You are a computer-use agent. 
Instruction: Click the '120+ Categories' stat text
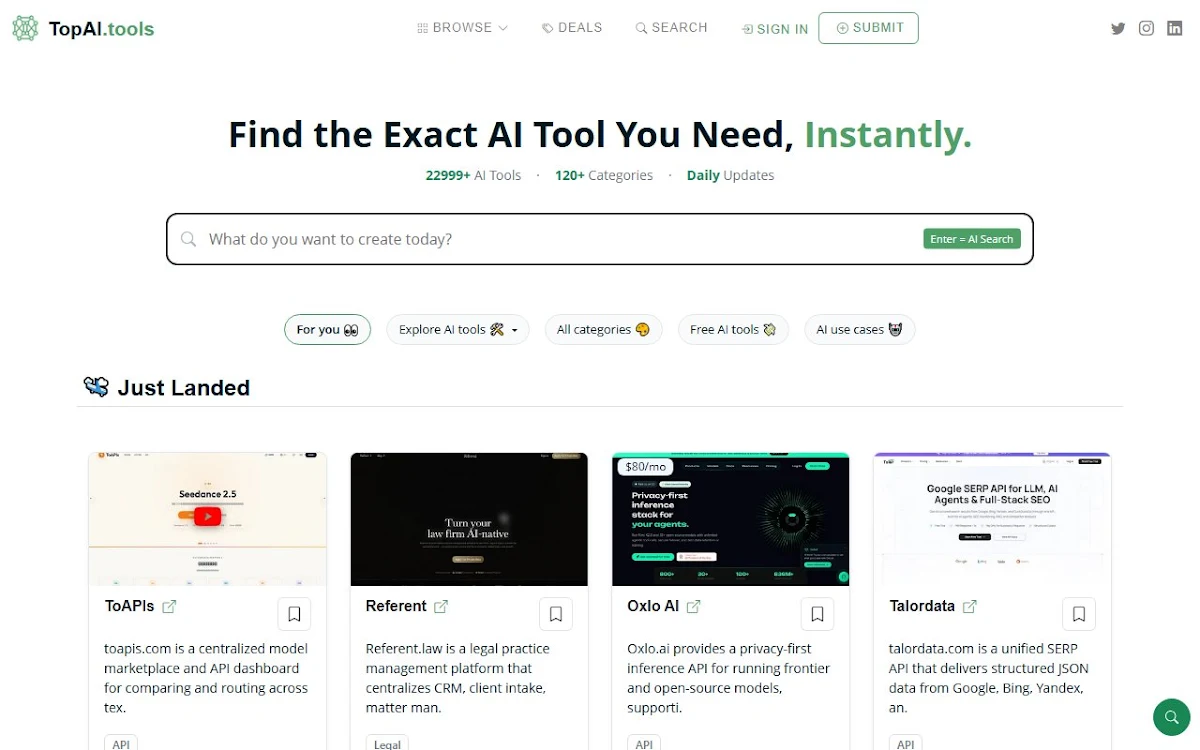604,175
